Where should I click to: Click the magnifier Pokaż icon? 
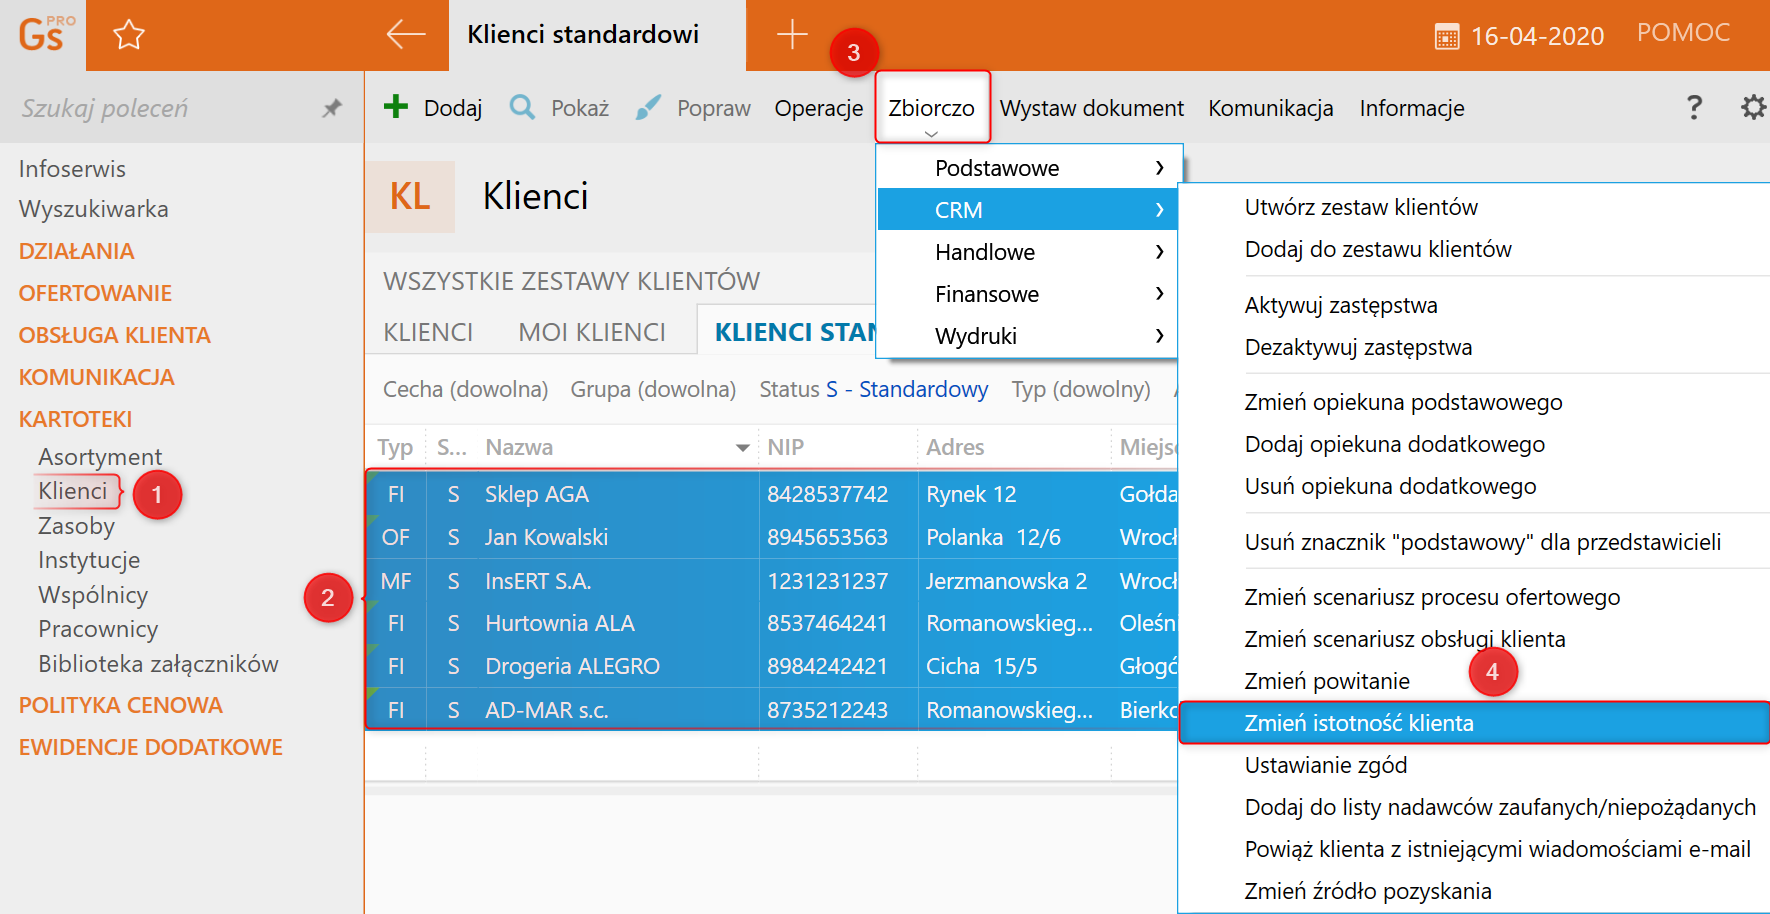(522, 106)
